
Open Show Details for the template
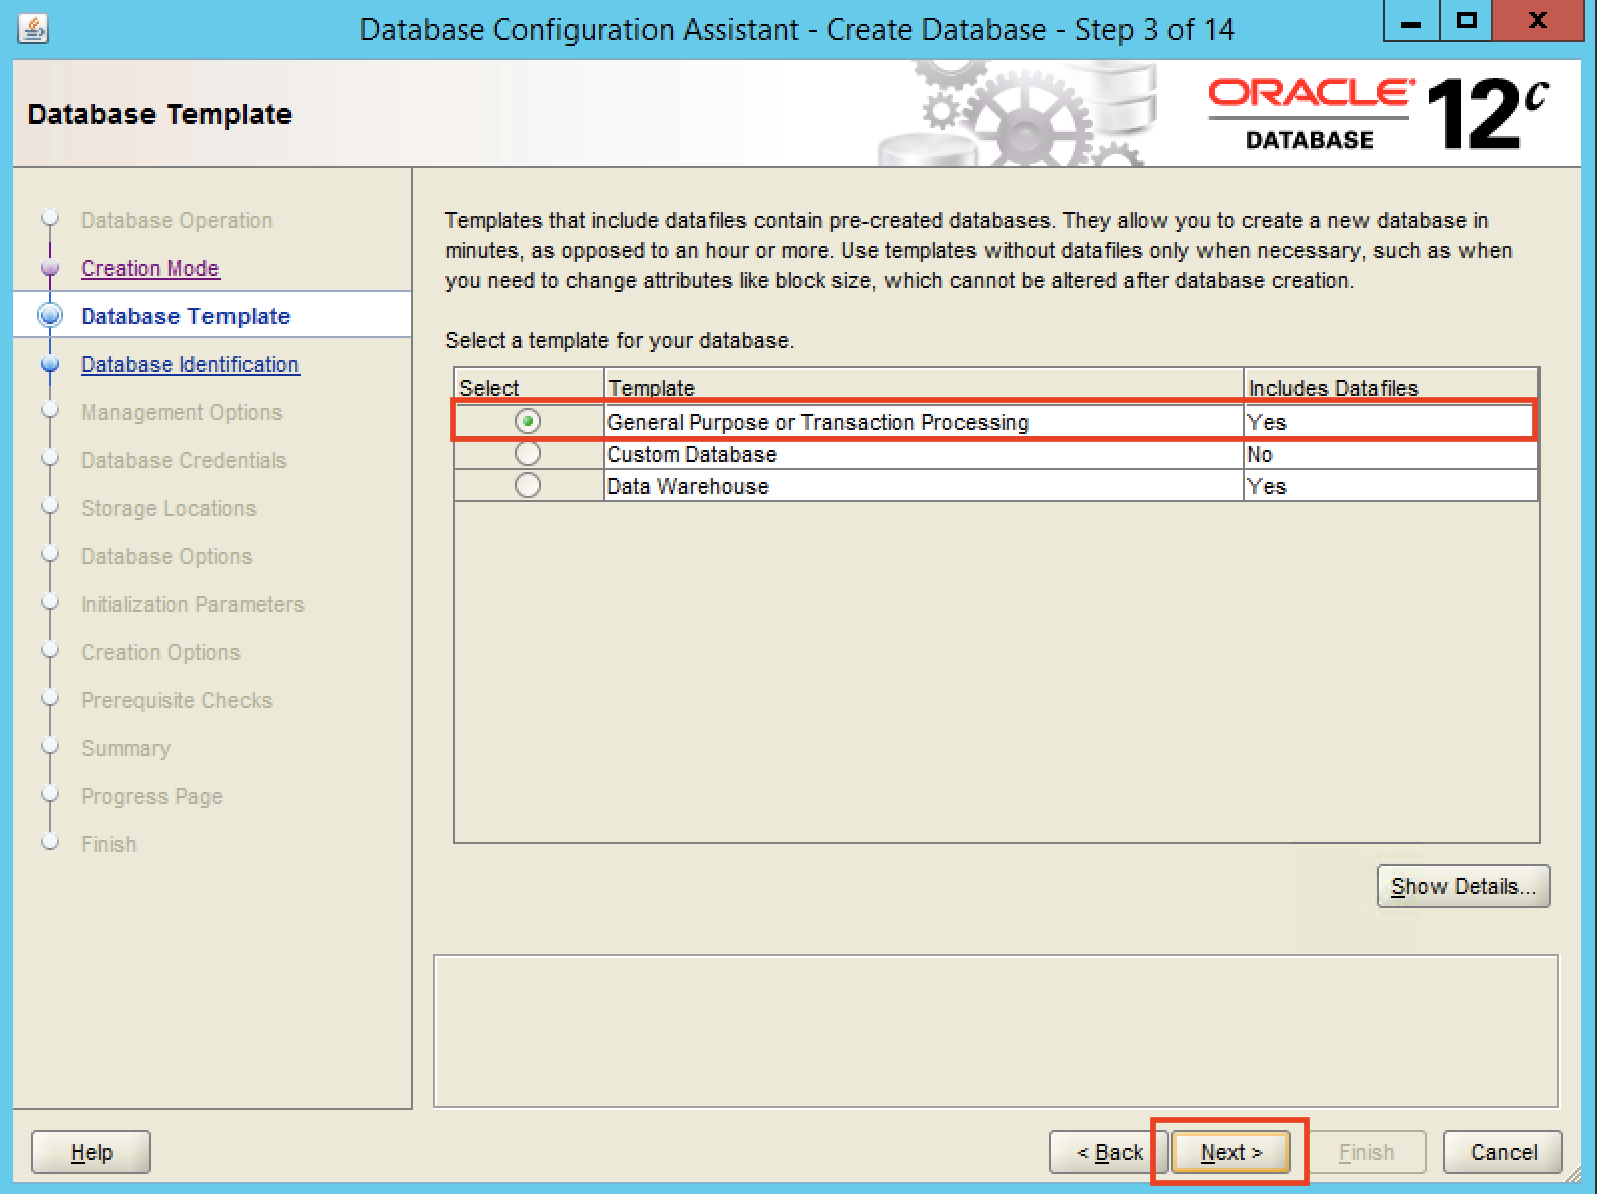[1462, 886]
